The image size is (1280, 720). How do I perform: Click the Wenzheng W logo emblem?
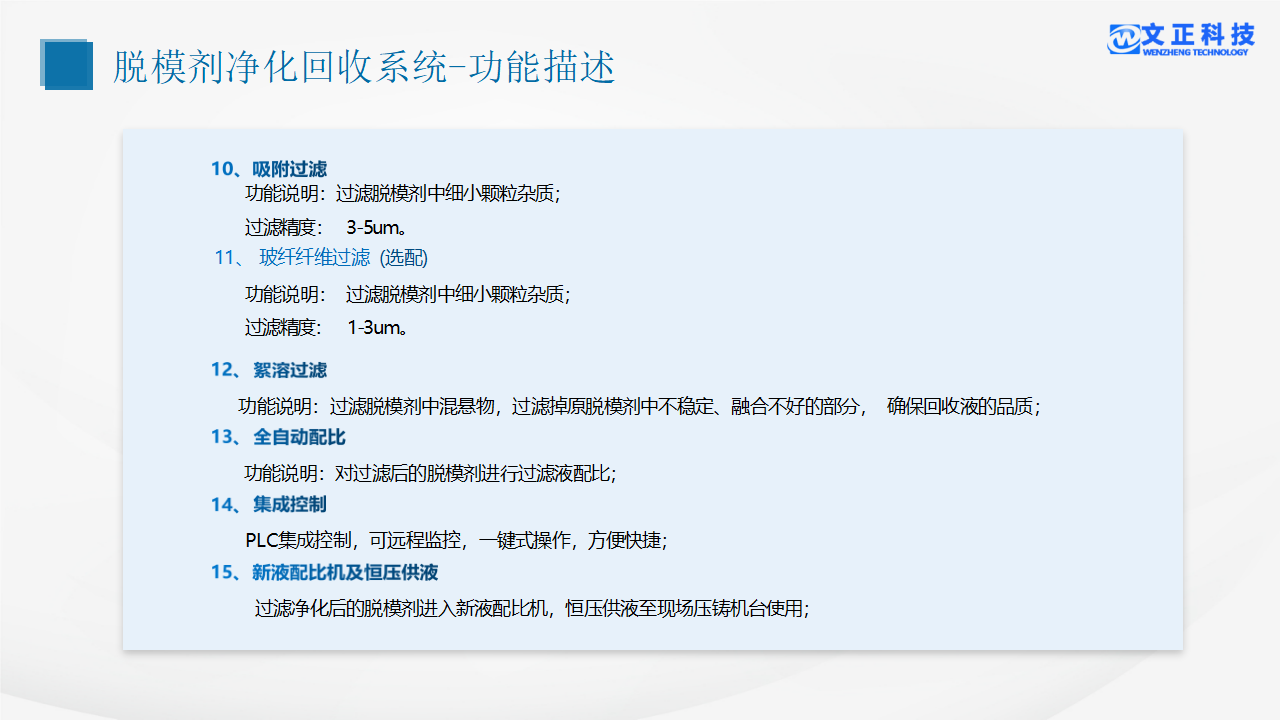pyautogui.click(x=1124, y=38)
